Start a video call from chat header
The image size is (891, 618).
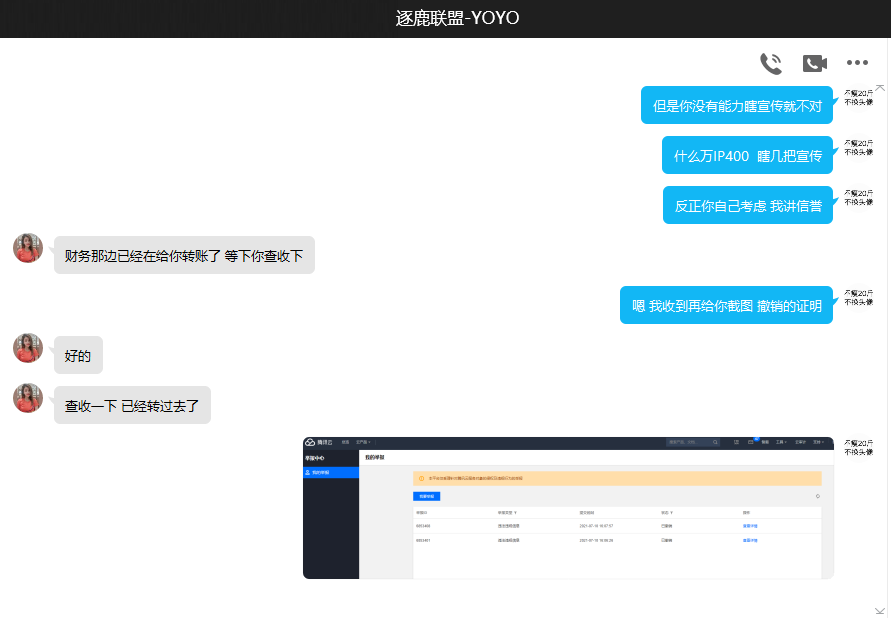[x=814, y=64]
